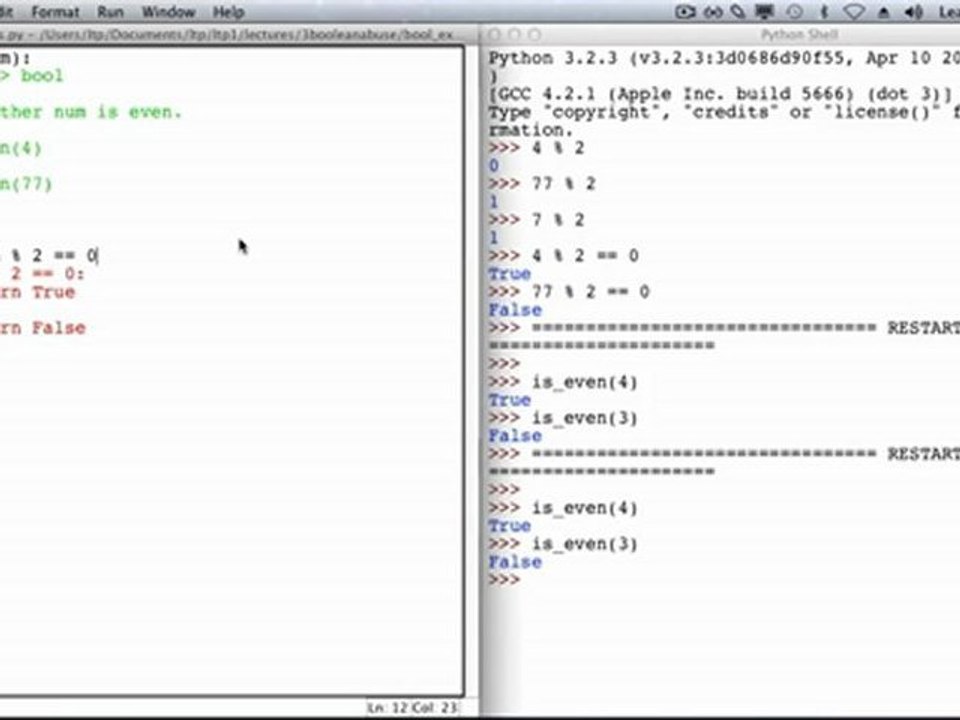Click the green 'n(4)' docstring example
This screenshot has width=960, height=720.
pyautogui.click(x=21, y=148)
